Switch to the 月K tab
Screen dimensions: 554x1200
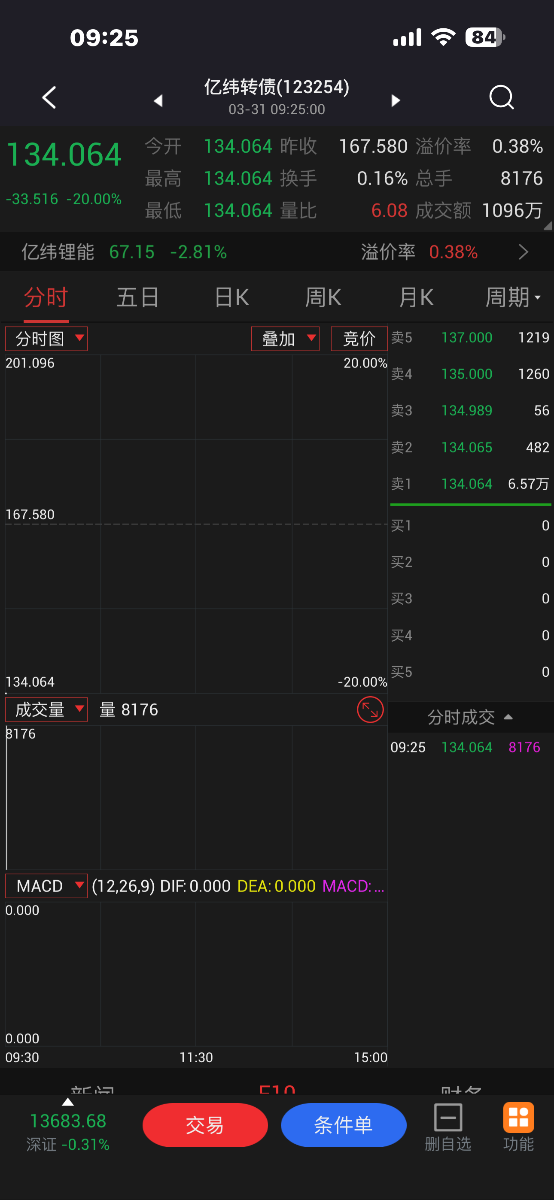(x=416, y=297)
